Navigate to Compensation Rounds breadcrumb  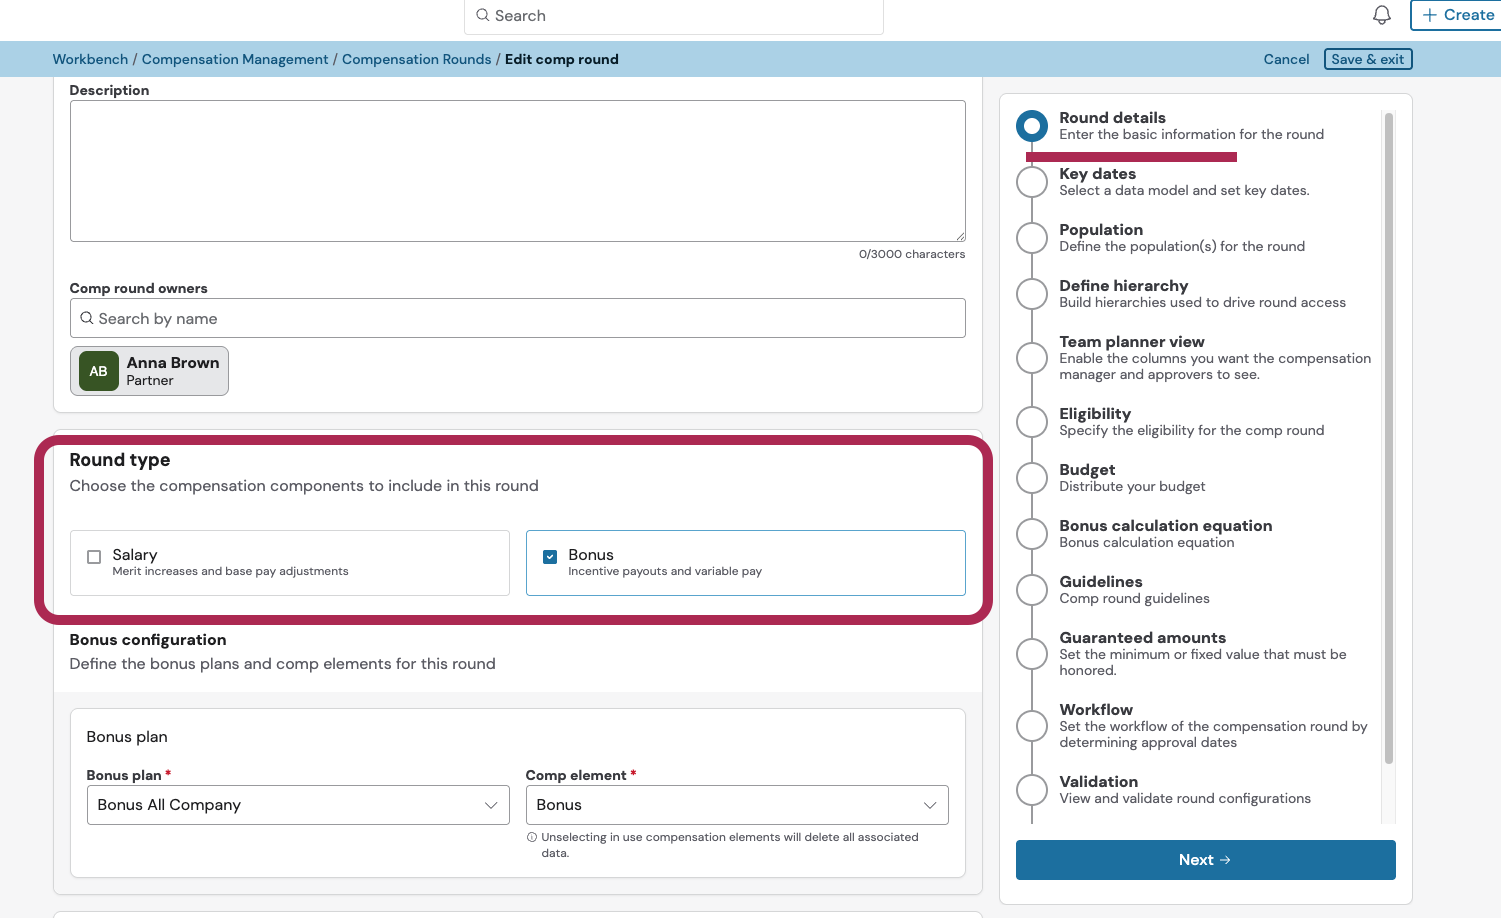pyautogui.click(x=416, y=59)
